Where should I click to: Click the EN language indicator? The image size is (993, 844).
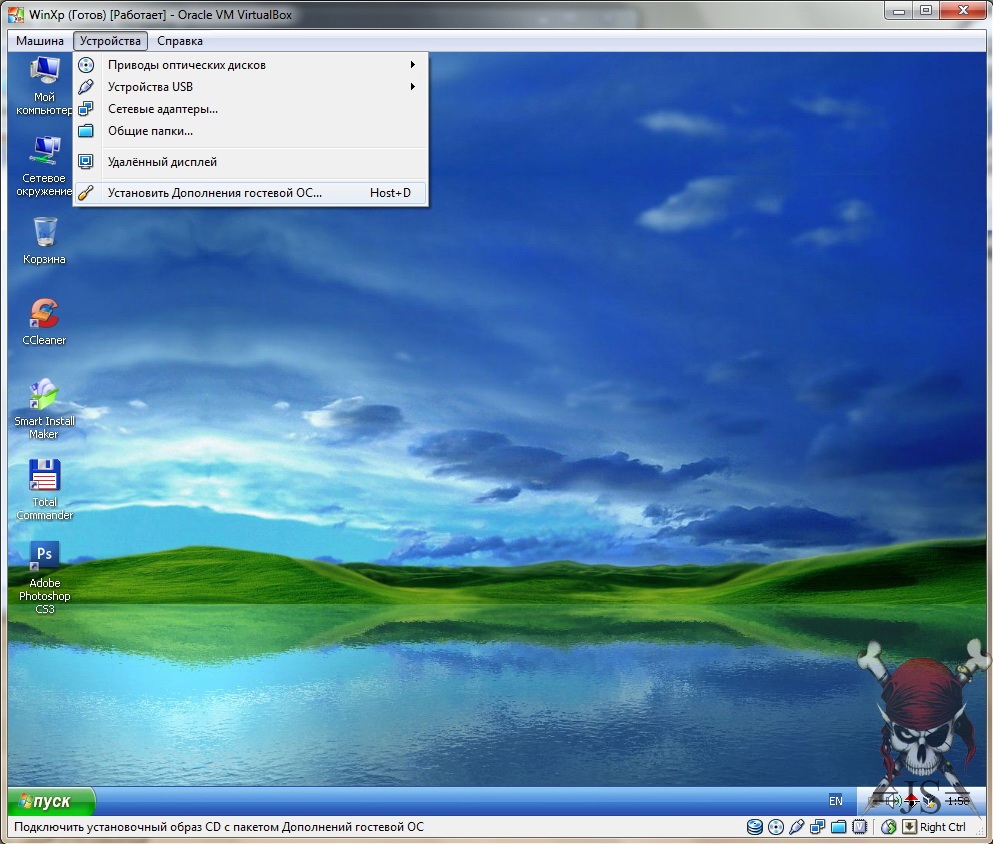[x=836, y=801]
